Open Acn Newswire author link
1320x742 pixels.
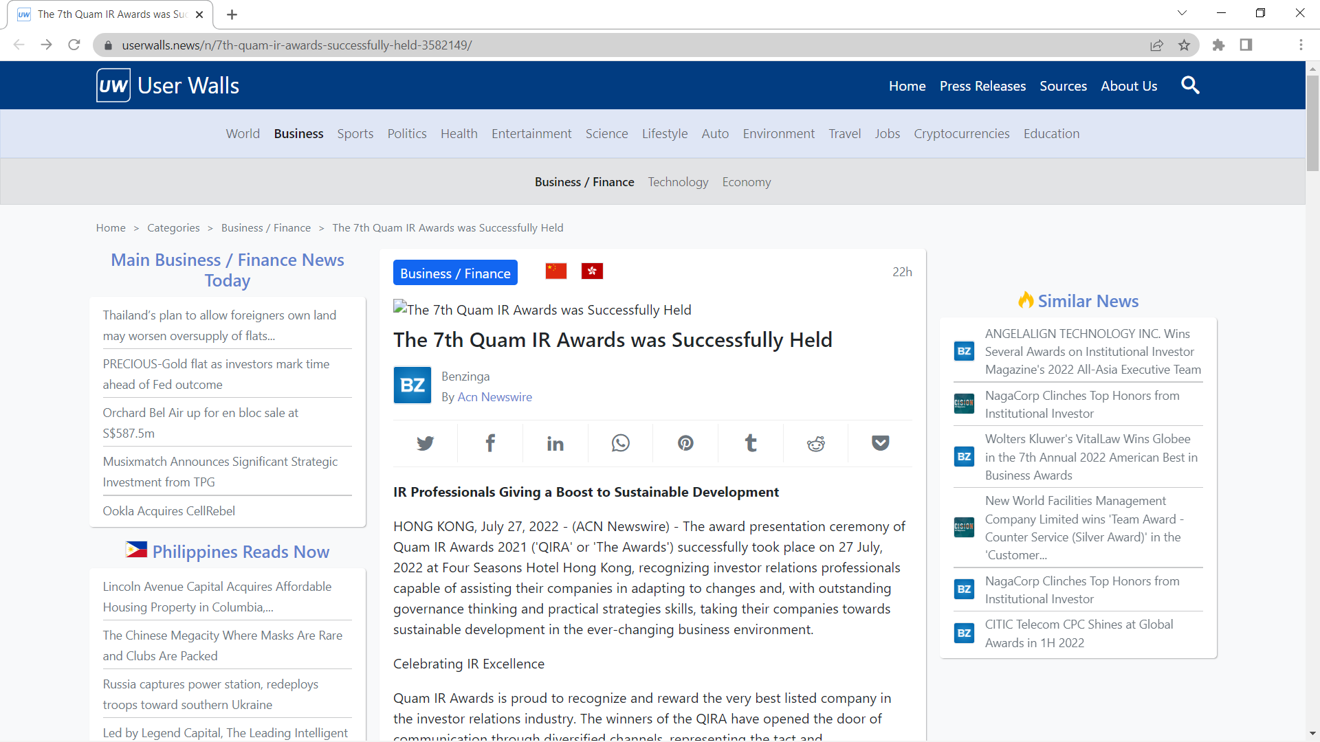[494, 397]
